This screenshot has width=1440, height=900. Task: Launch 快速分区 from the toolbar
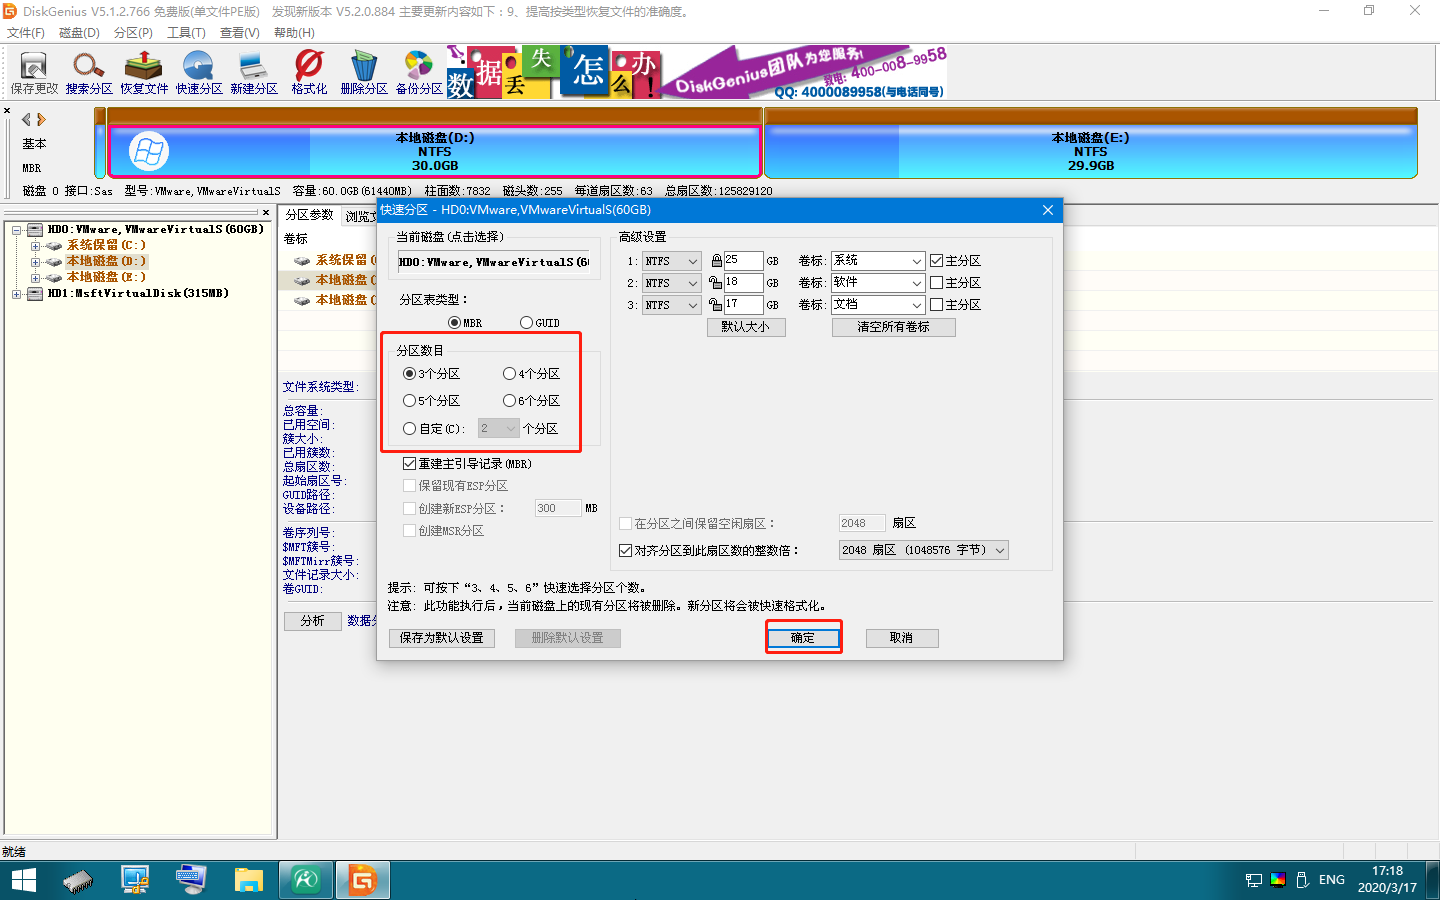[x=197, y=70]
